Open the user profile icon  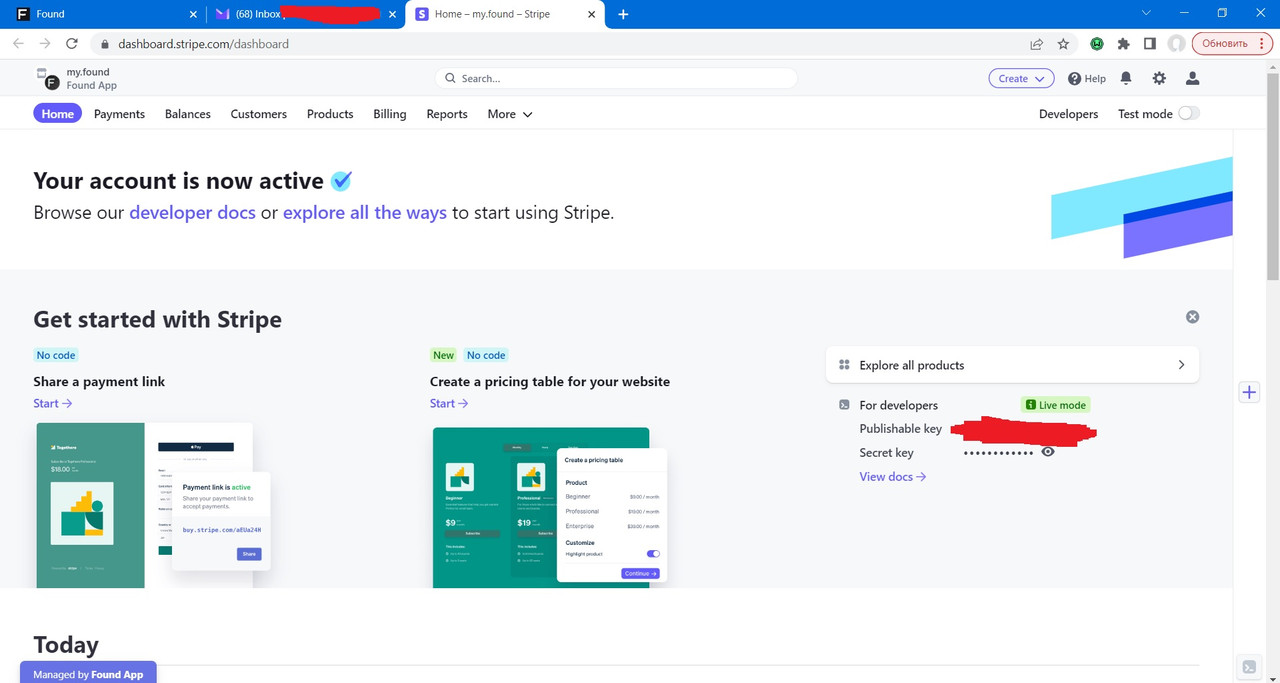click(x=1192, y=78)
